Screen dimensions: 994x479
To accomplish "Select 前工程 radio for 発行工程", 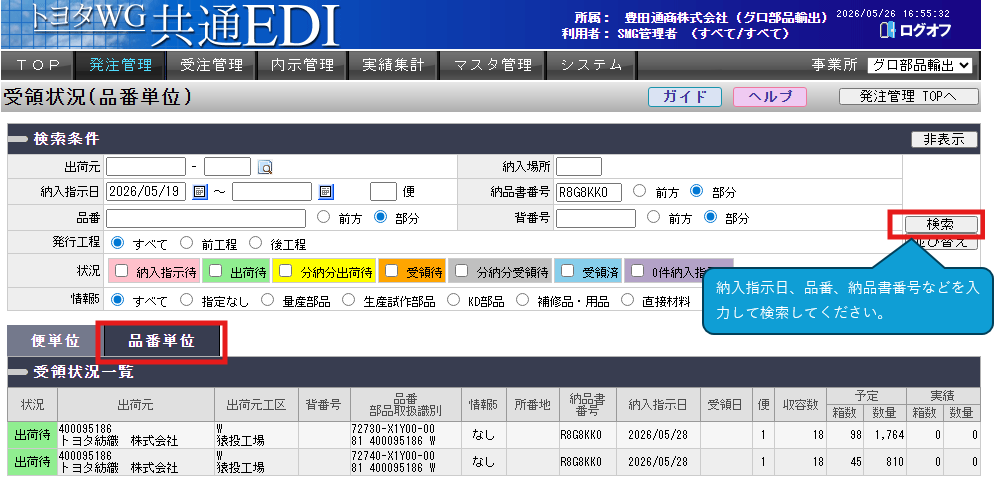I will [186, 243].
